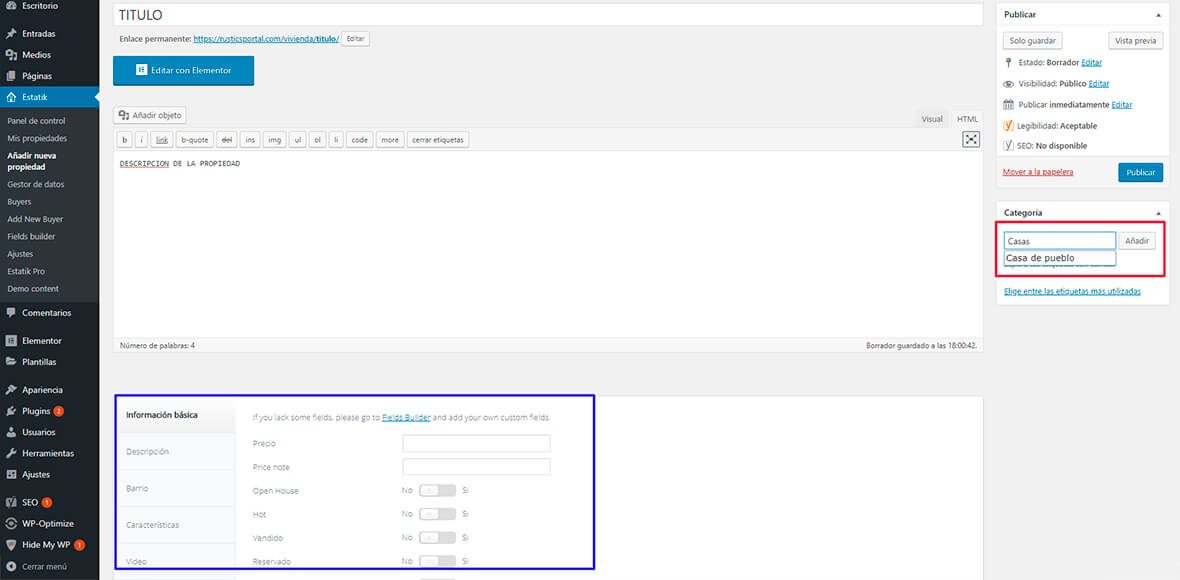Viewport: 1180px width, 580px height.
Task: Click the b-quote toolbar button
Action: click(x=195, y=139)
